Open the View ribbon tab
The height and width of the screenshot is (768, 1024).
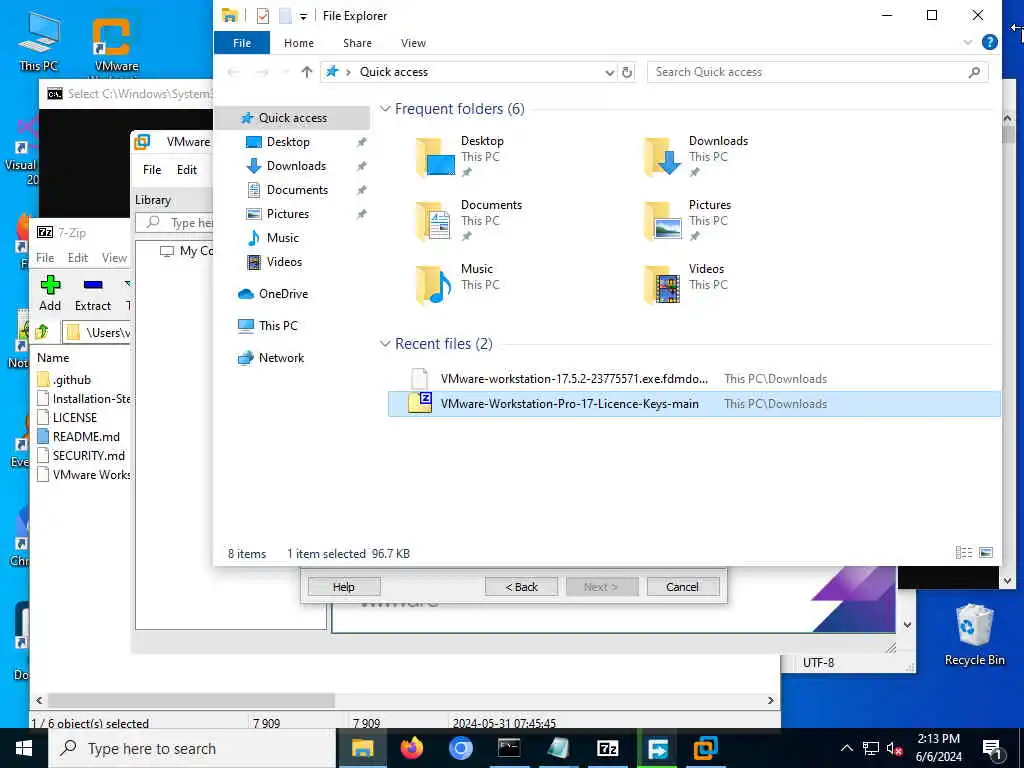[413, 43]
